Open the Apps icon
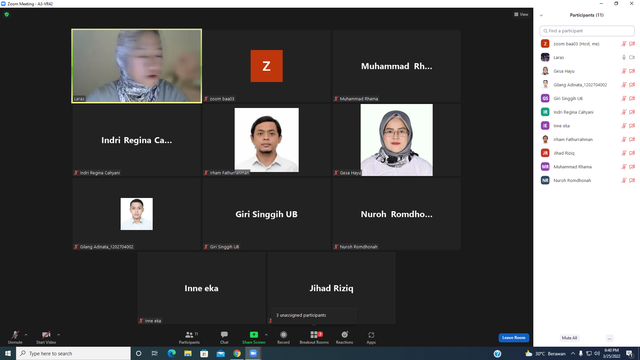Image resolution: width=640 pixels, height=360 pixels. (x=371, y=335)
